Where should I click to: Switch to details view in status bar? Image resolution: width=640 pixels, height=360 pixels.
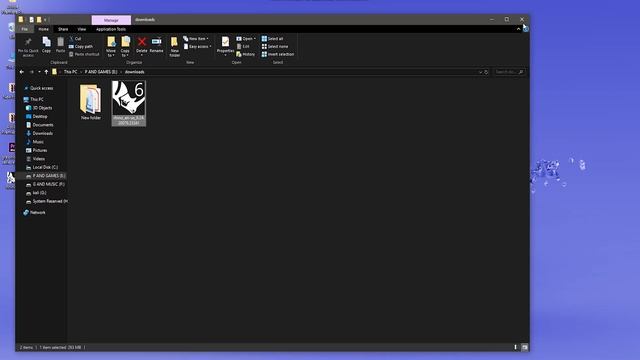pyautogui.click(x=516, y=347)
